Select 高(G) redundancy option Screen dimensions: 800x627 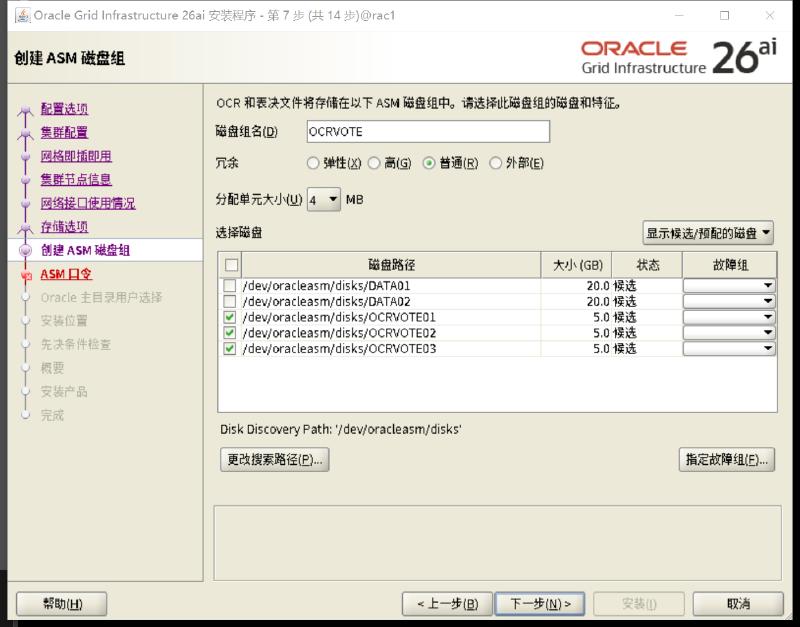tap(374, 163)
